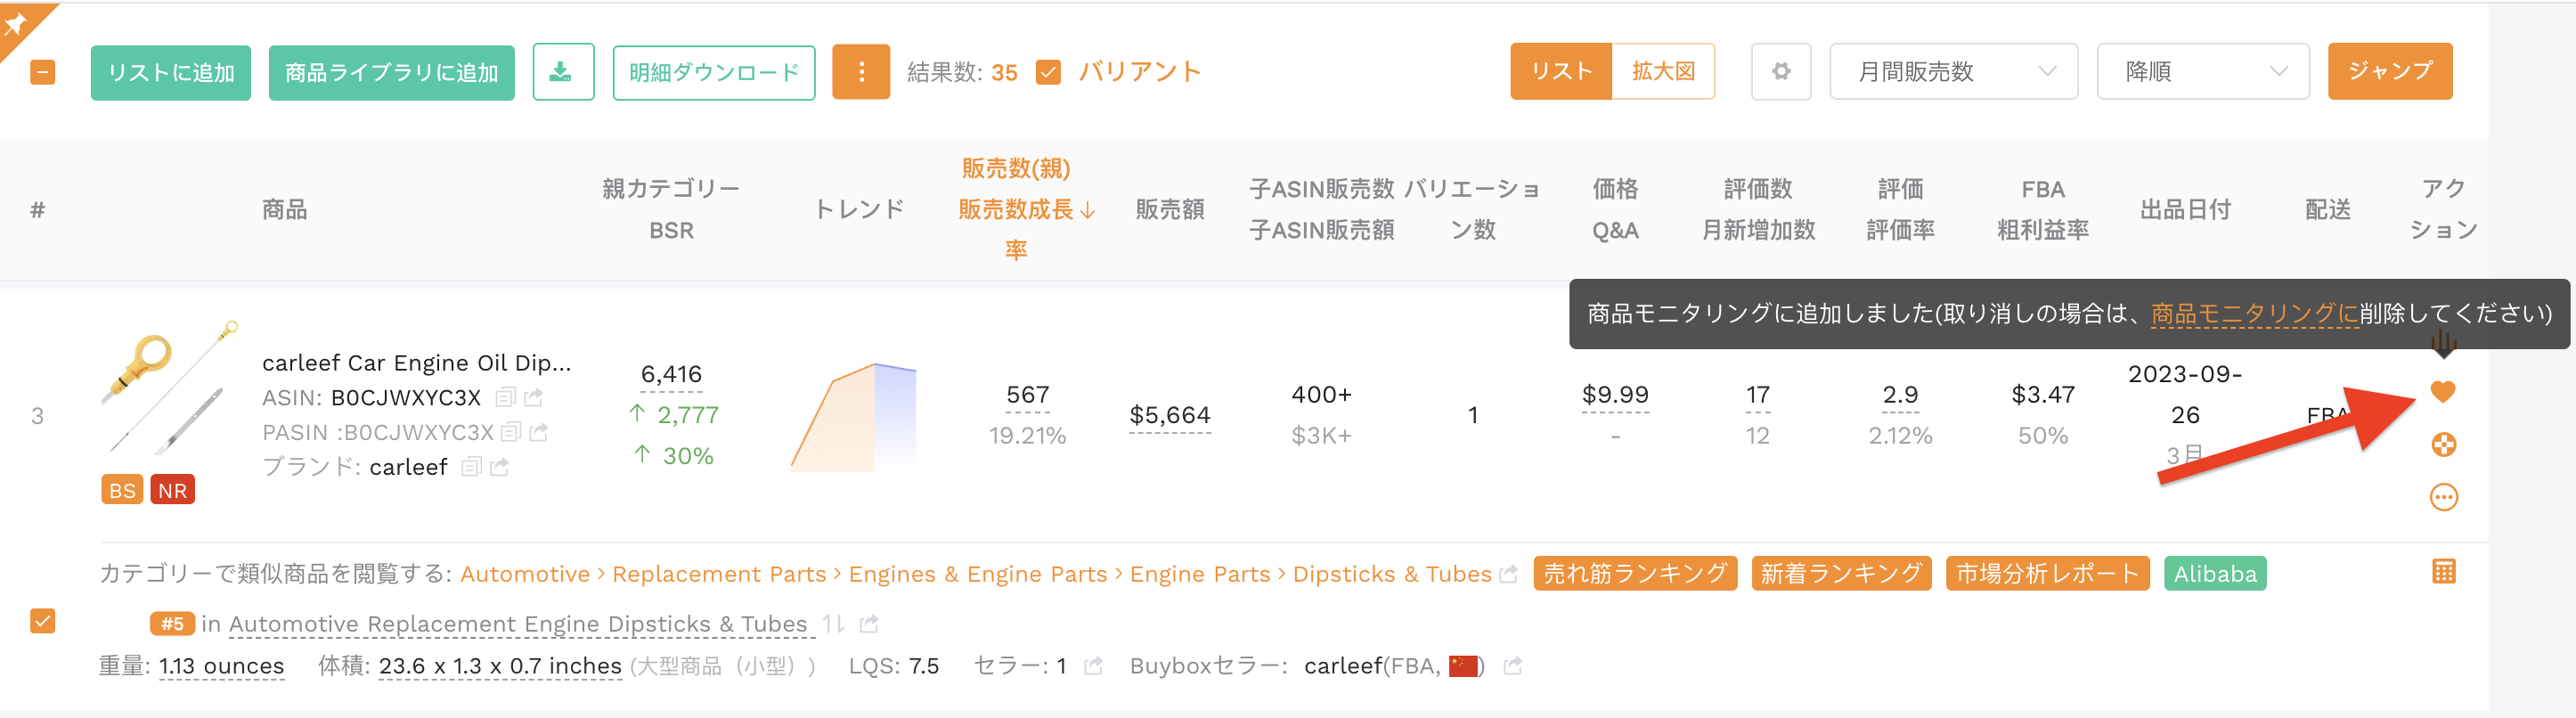The height and width of the screenshot is (718, 2576).
Task: Click the #5 rank badge
Action: [x=172, y=624]
